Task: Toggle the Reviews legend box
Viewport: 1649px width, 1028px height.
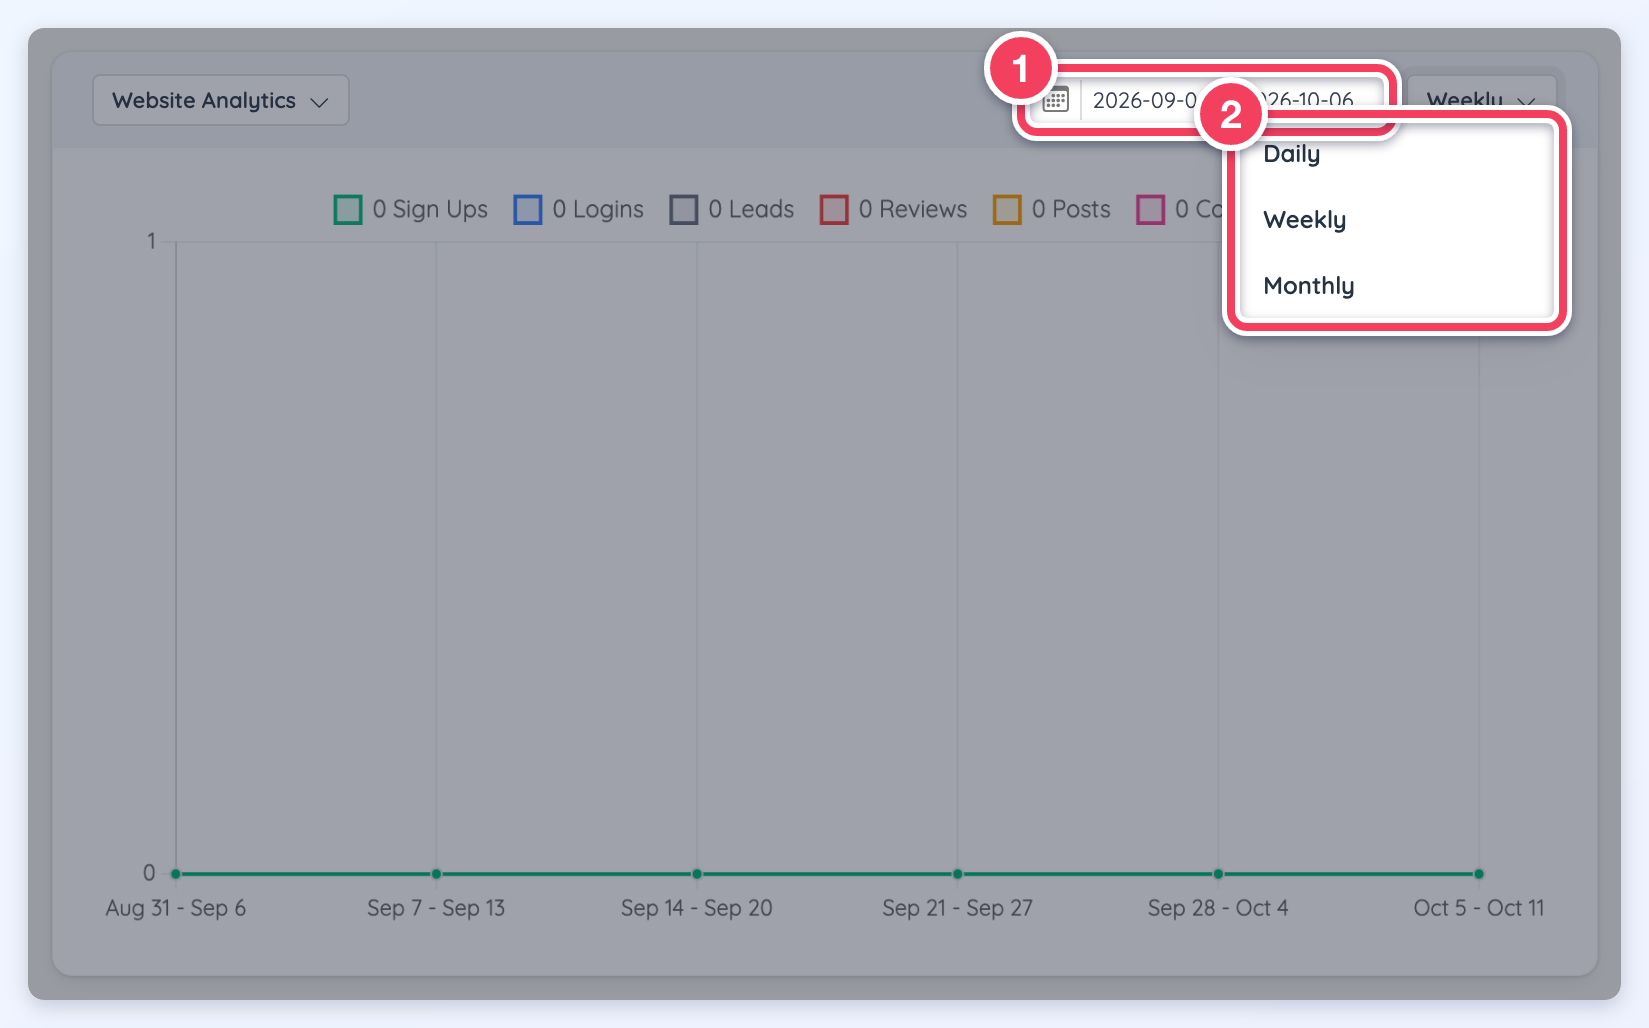Action: point(834,210)
